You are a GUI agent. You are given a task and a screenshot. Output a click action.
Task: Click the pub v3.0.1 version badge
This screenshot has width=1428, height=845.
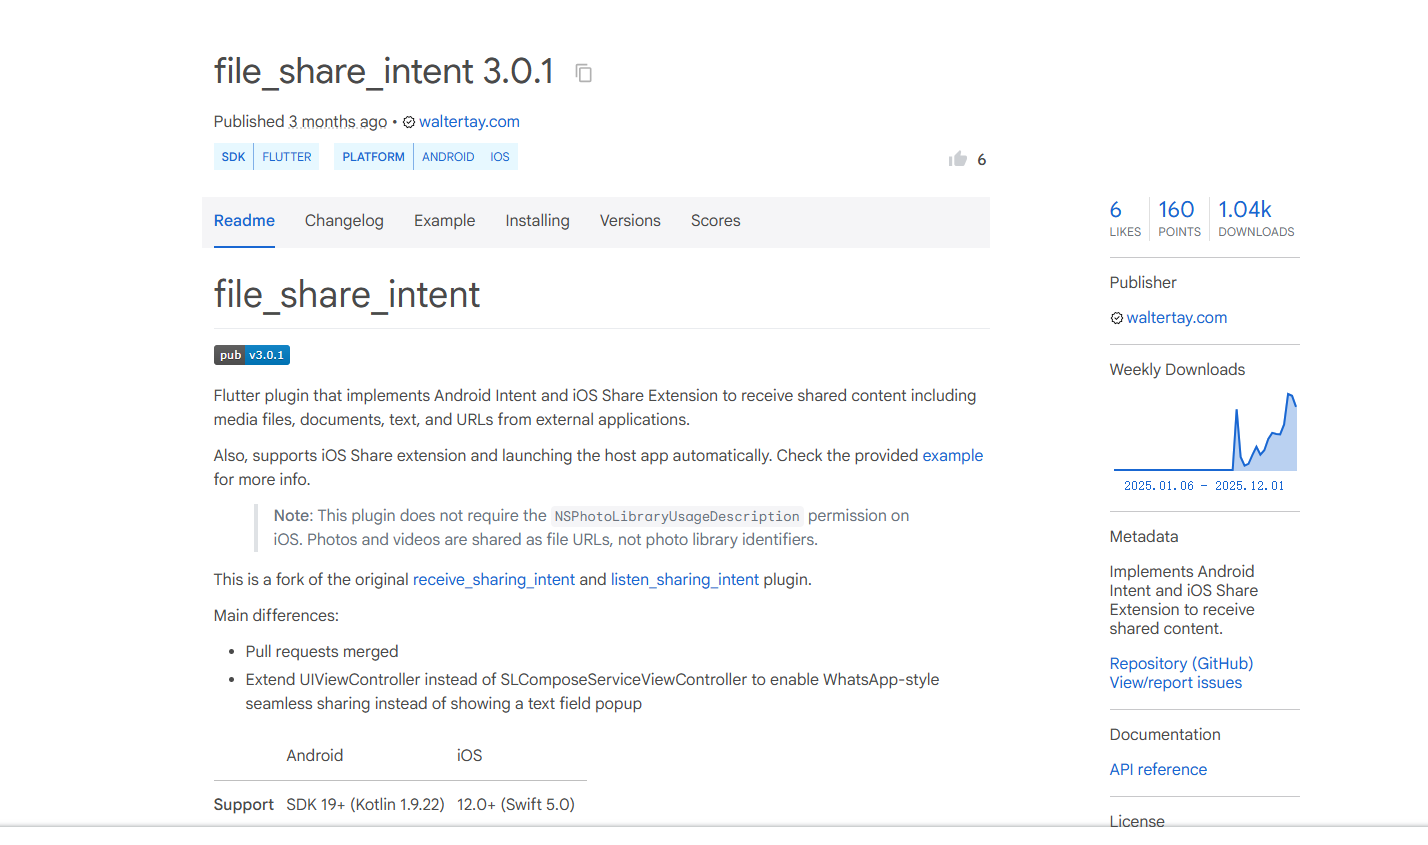pos(252,355)
